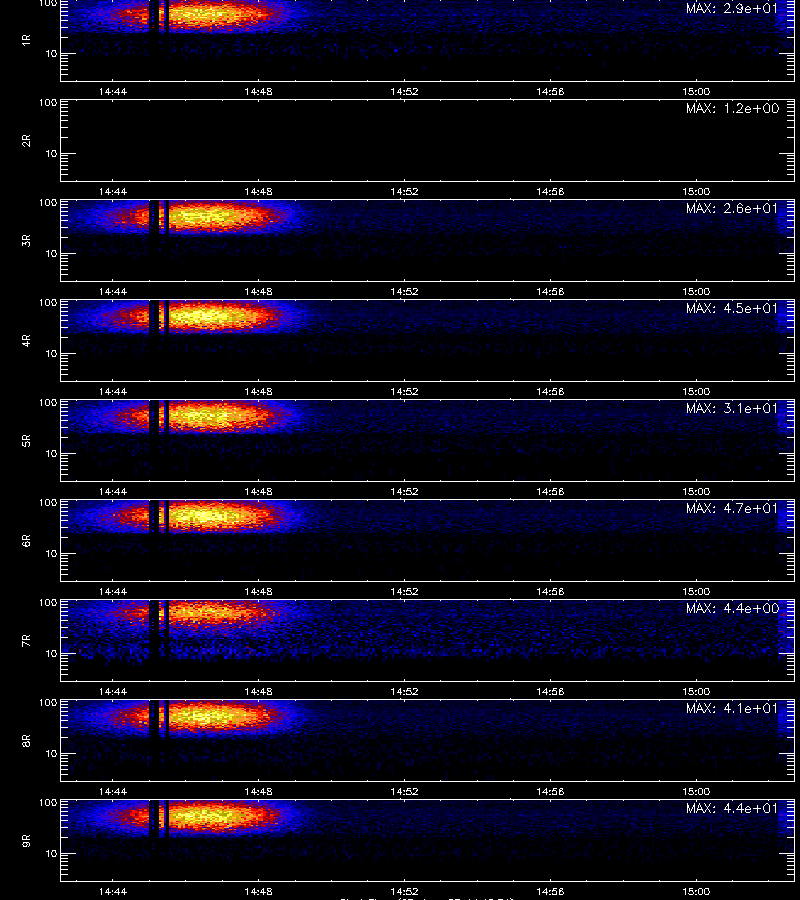Click the '10' y-axis label of the 1R panel

click(x=51, y=54)
